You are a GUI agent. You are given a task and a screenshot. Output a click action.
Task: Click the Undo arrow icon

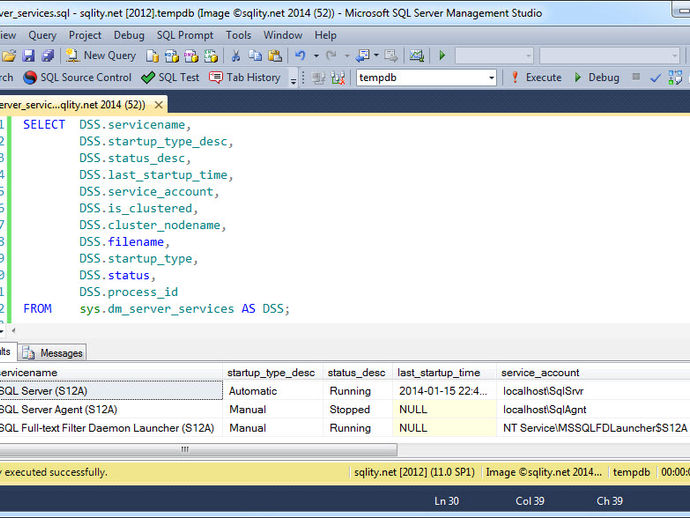[301, 55]
